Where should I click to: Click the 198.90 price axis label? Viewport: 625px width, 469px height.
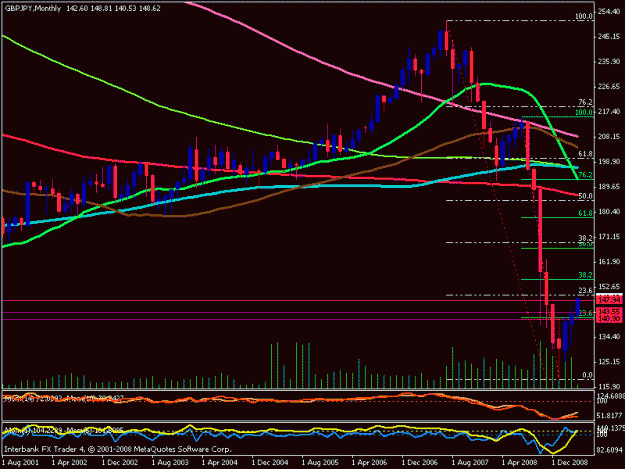[x=609, y=161]
